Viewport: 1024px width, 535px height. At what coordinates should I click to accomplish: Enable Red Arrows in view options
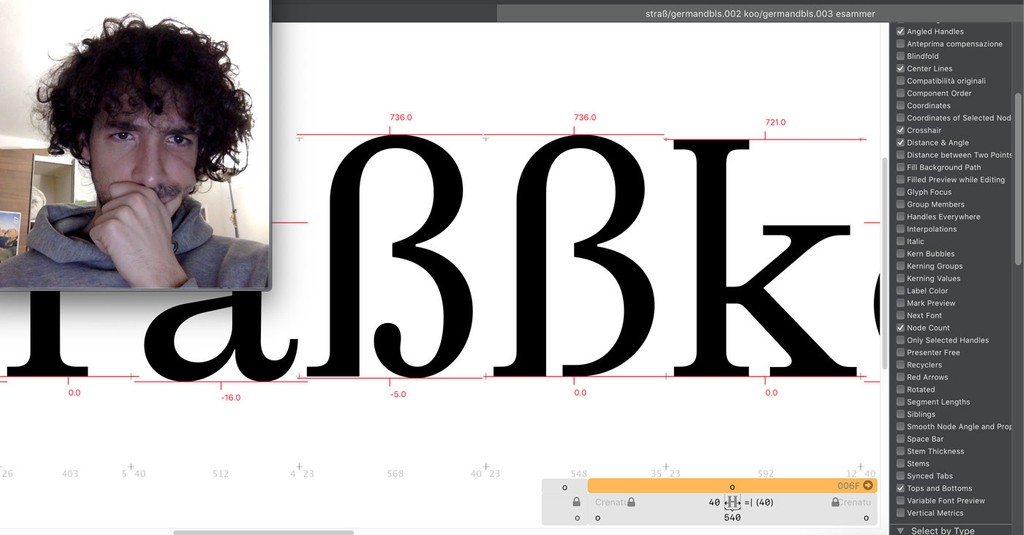pos(901,377)
